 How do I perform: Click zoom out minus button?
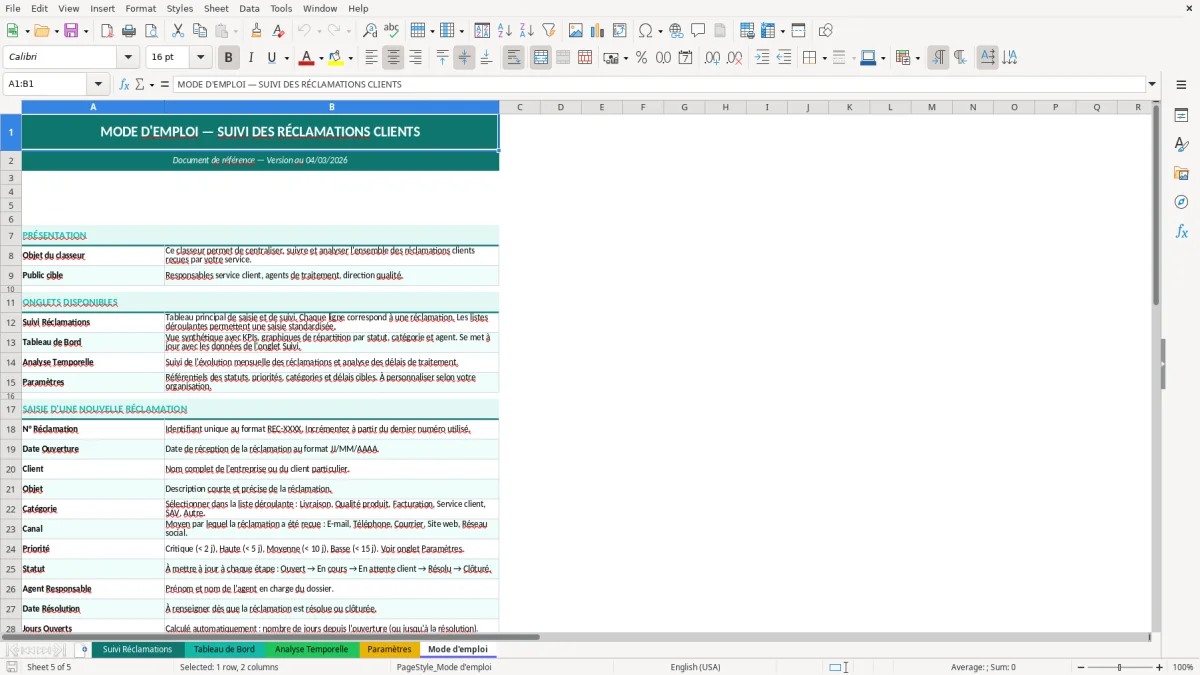[x=1079, y=667]
